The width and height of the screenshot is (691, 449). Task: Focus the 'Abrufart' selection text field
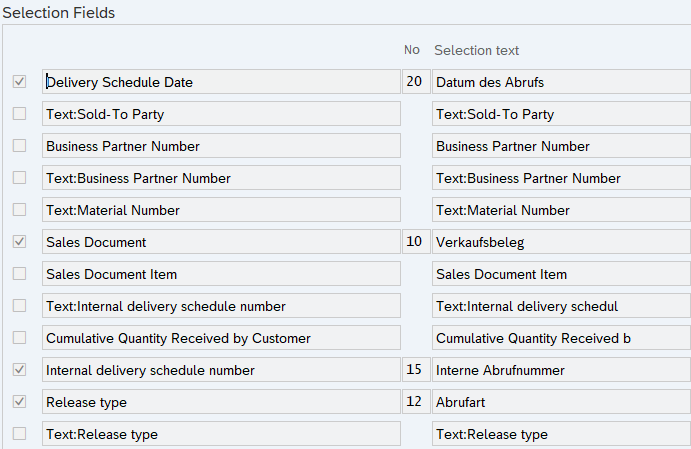560,402
